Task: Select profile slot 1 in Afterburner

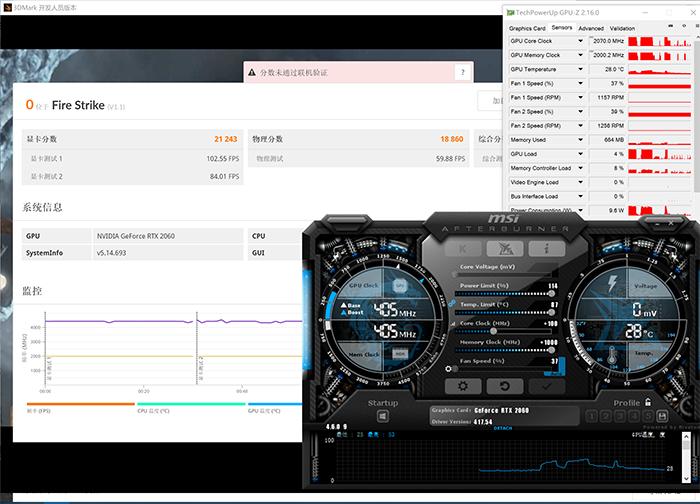Action: (x=592, y=417)
